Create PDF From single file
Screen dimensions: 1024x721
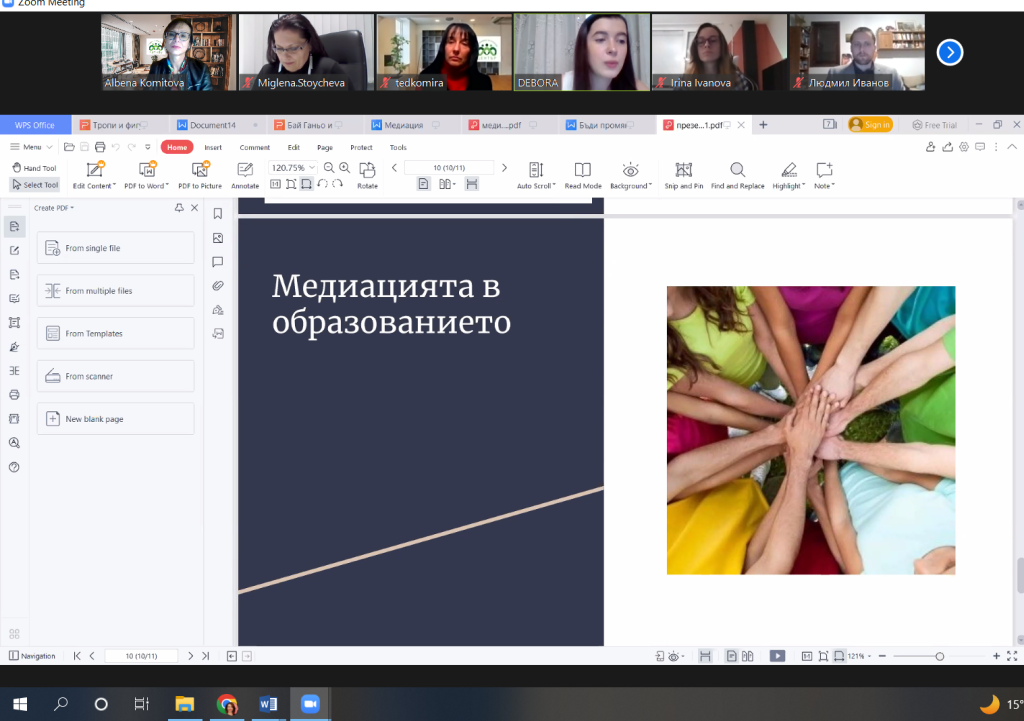(x=116, y=248)
